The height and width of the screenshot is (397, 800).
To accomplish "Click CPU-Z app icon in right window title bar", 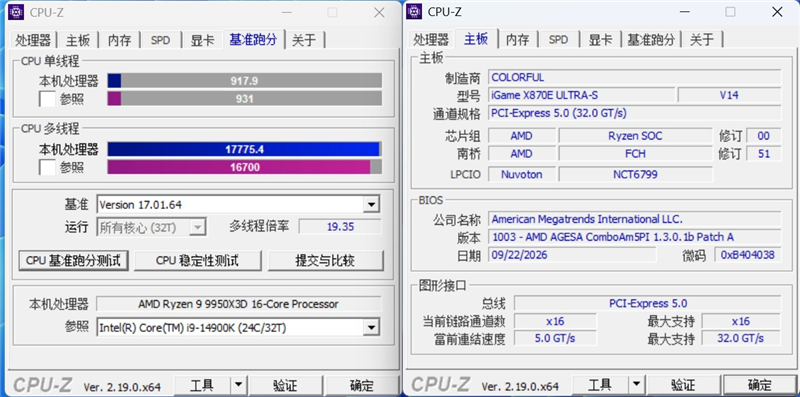I will [x=414, y=12].
